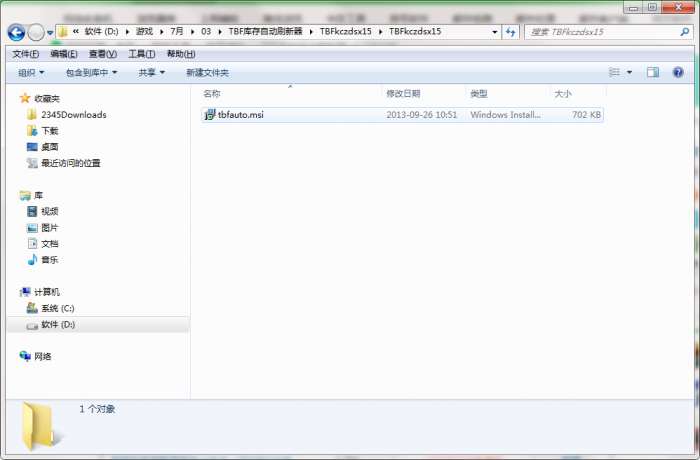Viewport: 700px width, 460px height.
Task: Open 2345Downloads favorite folder
Action: pos(74,115)
